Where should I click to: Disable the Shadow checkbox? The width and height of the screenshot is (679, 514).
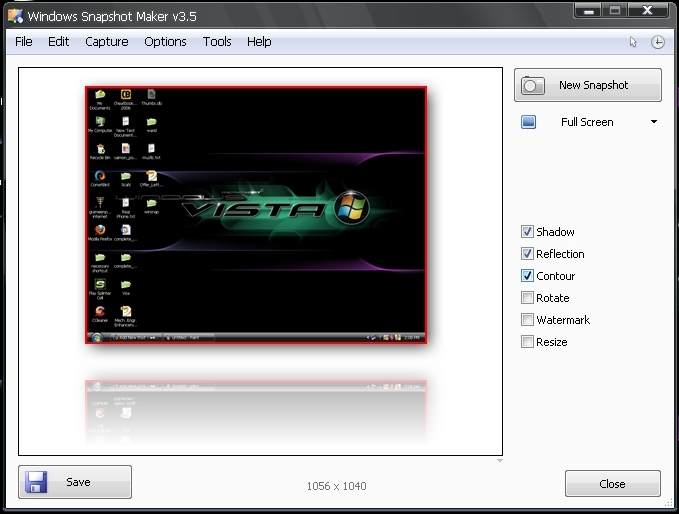[x=527, y=232]
